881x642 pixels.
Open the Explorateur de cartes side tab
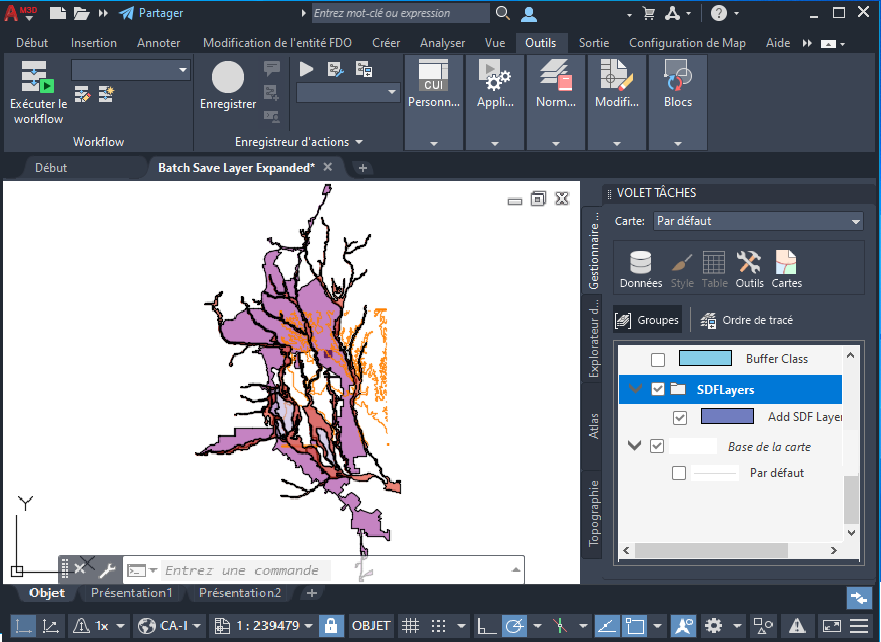coord(593,338)
